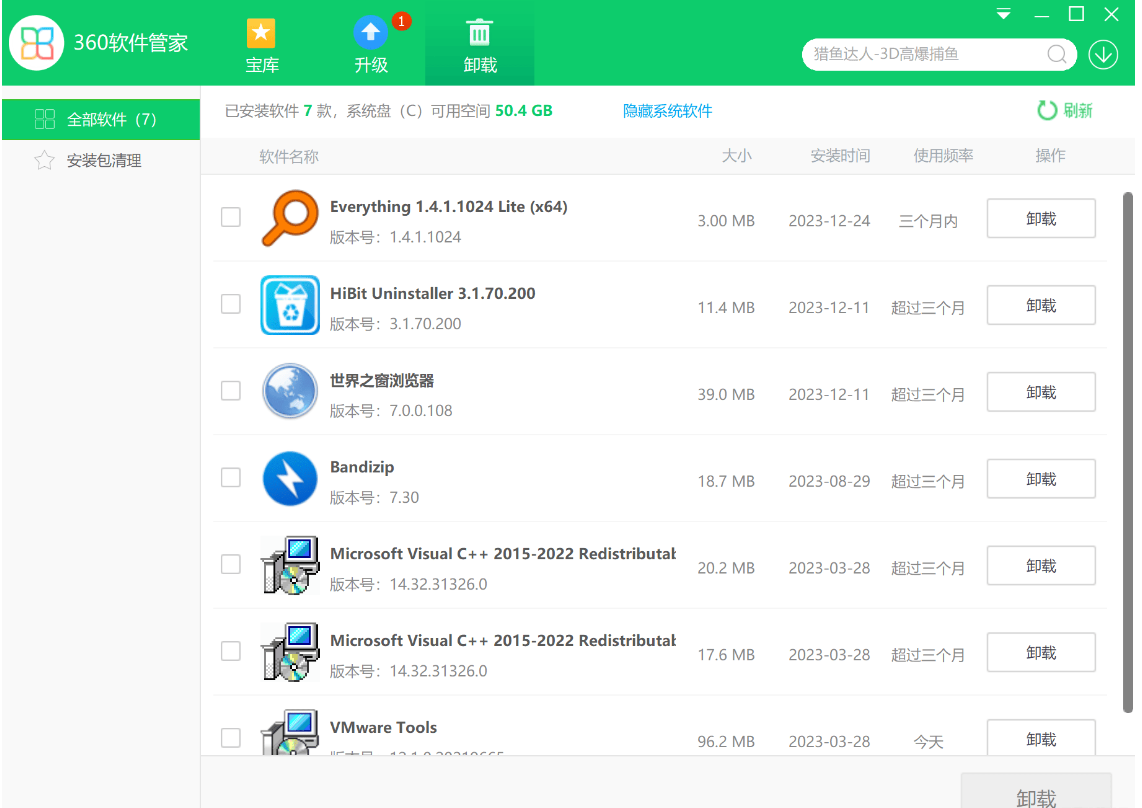
Task: Open the title bar dropdown menu triangle
Action: [x=1004, y=15]
